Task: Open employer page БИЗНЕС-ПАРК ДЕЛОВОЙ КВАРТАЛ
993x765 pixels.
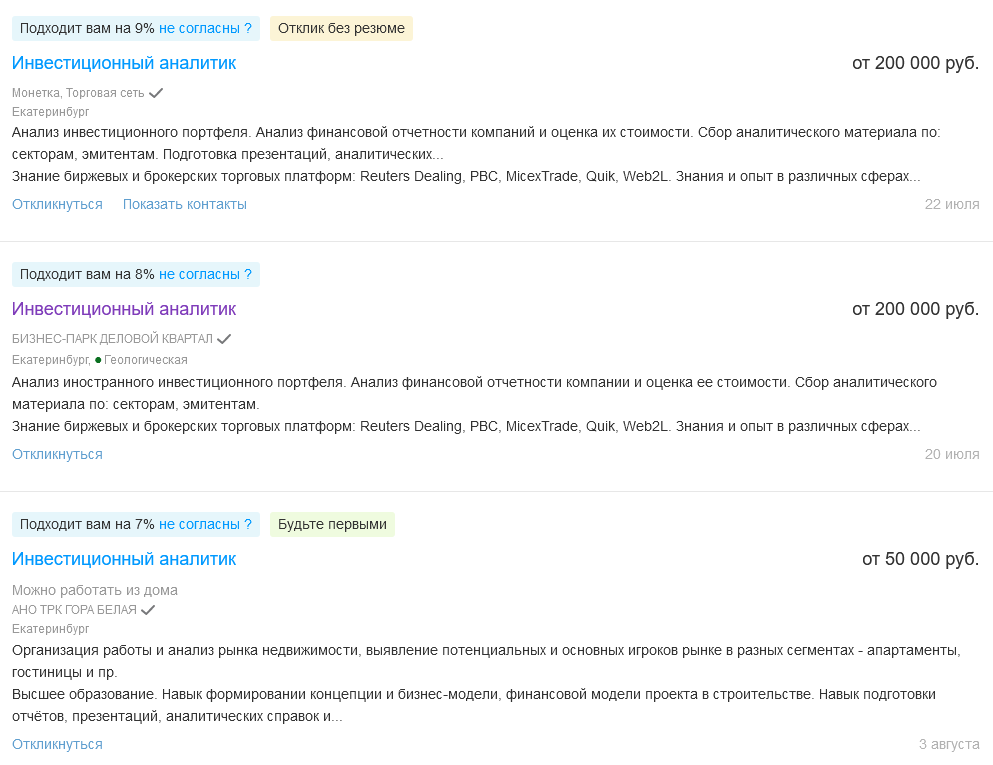Action: click(112, 339)
